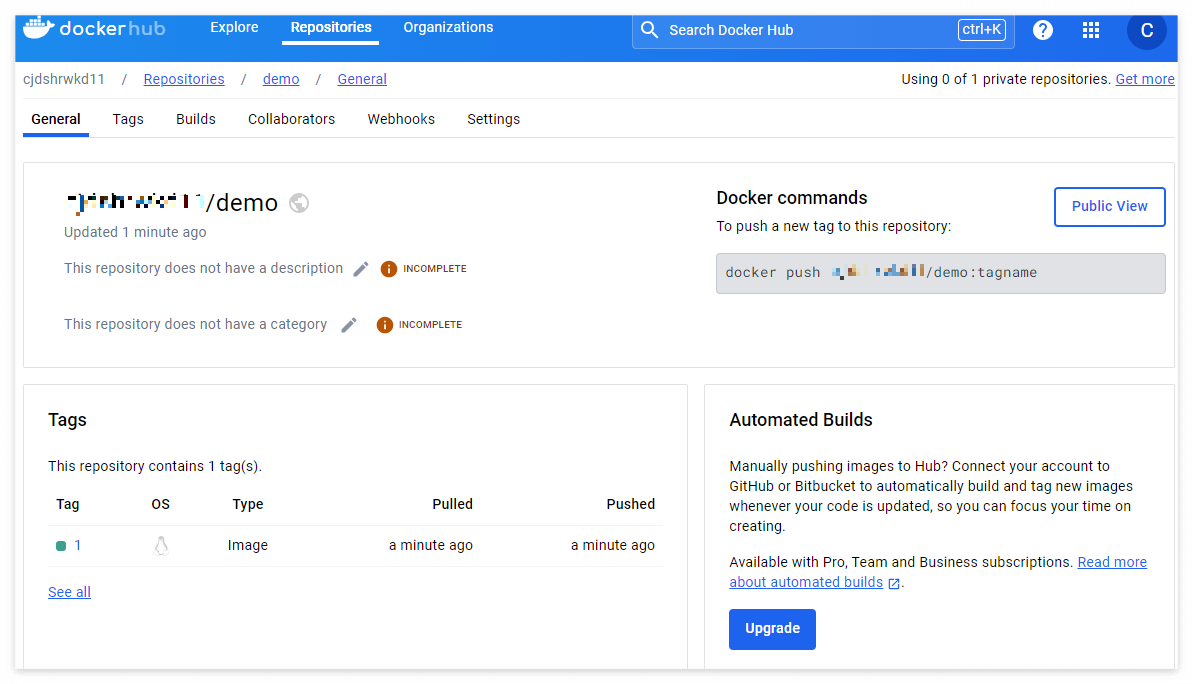Edit the repository description pencil icon
The height and width of the screenshot is (684, 1193).
361,269
